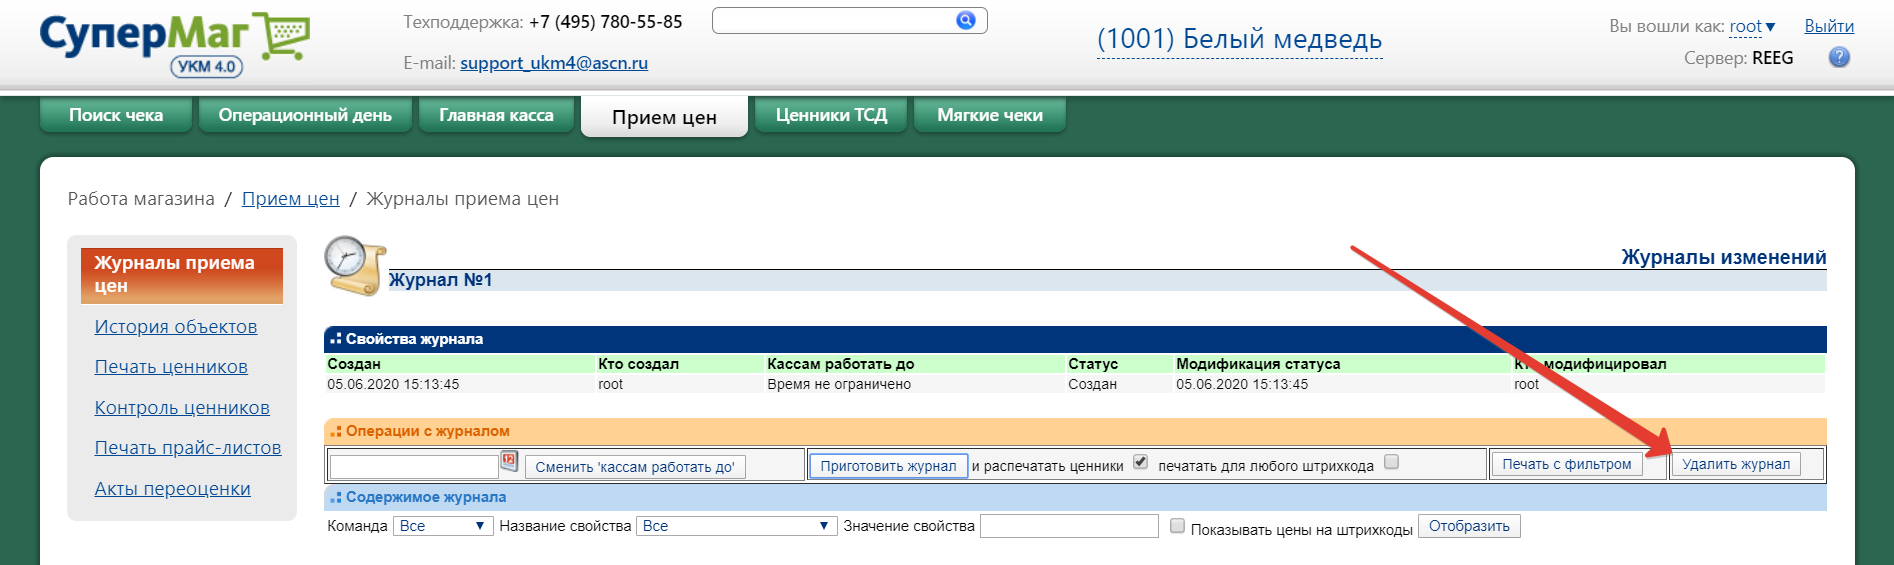1894x565 pixels.
Task: Expand the Команда dropdown
Action: [x=442, y=526]
